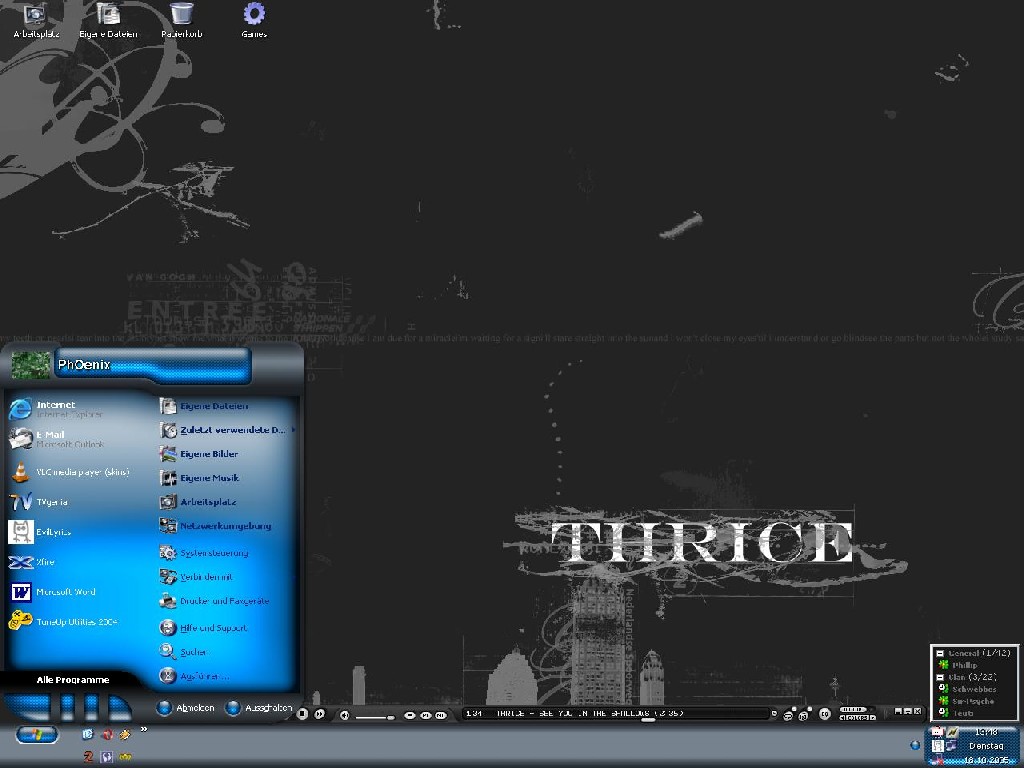
Task: Click the yellow-orange quick launch icon
Action: (125, 734)
